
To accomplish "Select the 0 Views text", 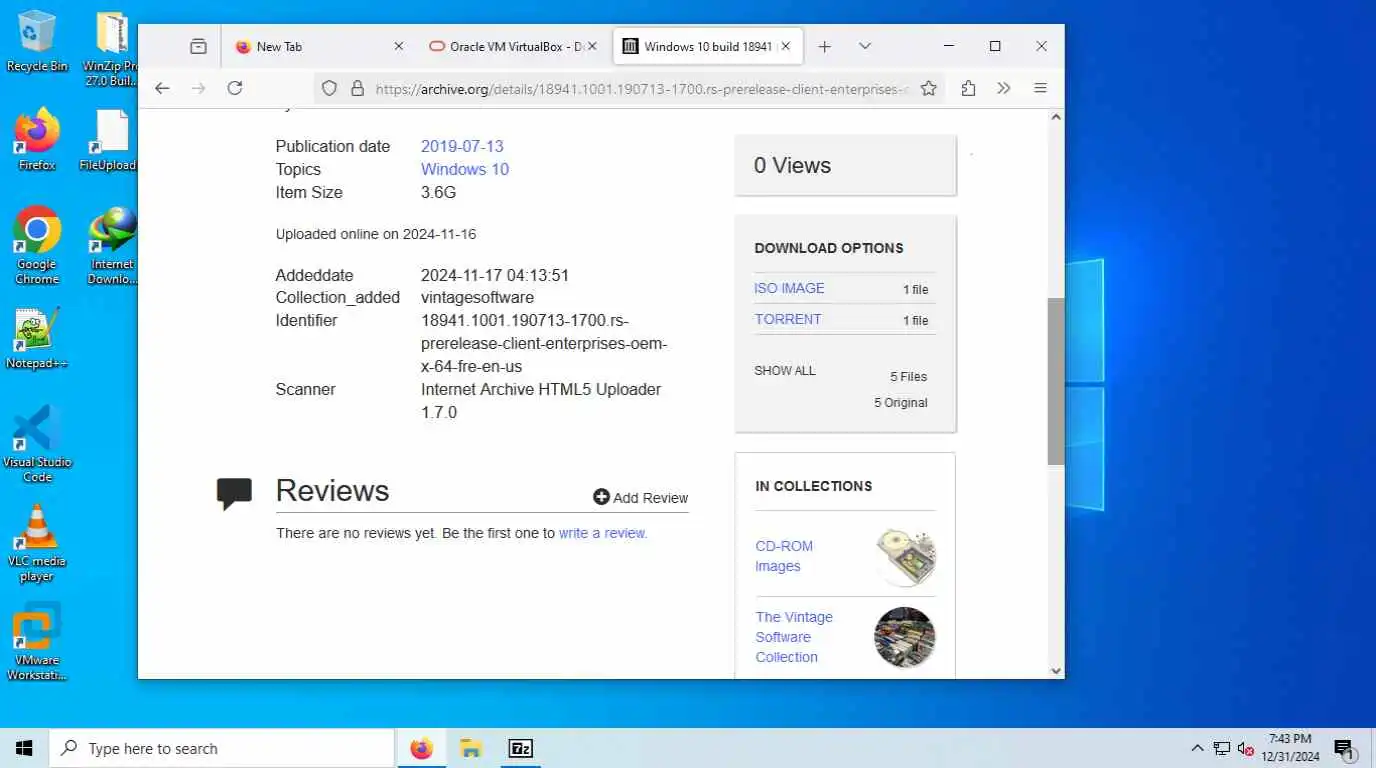I will click(792, 166).
